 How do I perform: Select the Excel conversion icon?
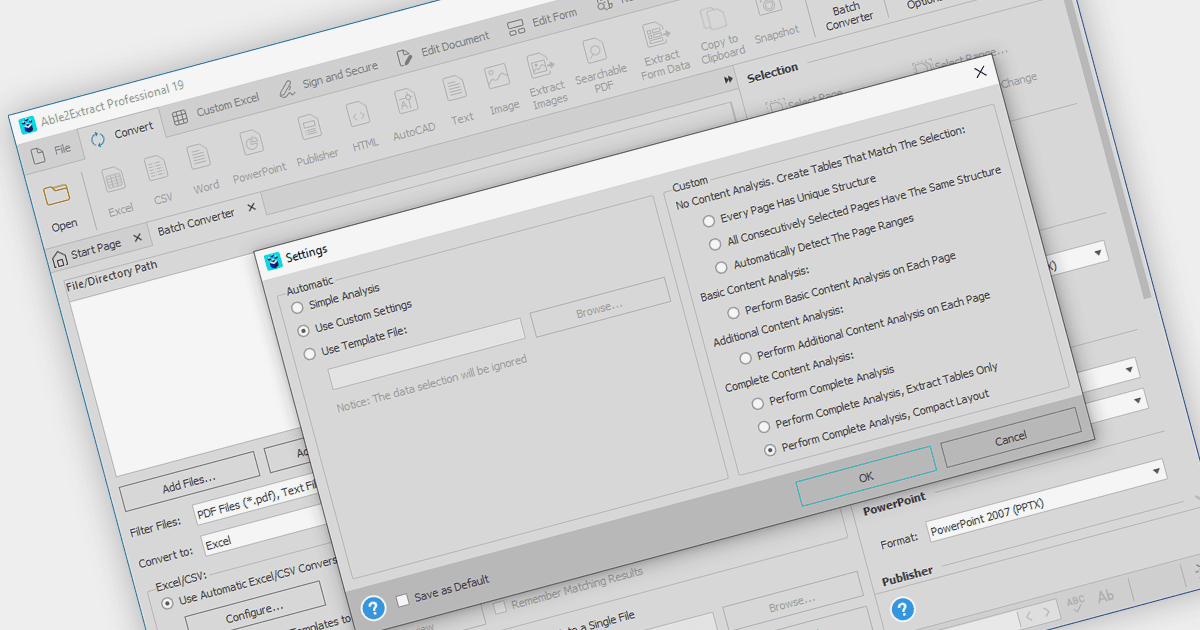click(114, 180)
